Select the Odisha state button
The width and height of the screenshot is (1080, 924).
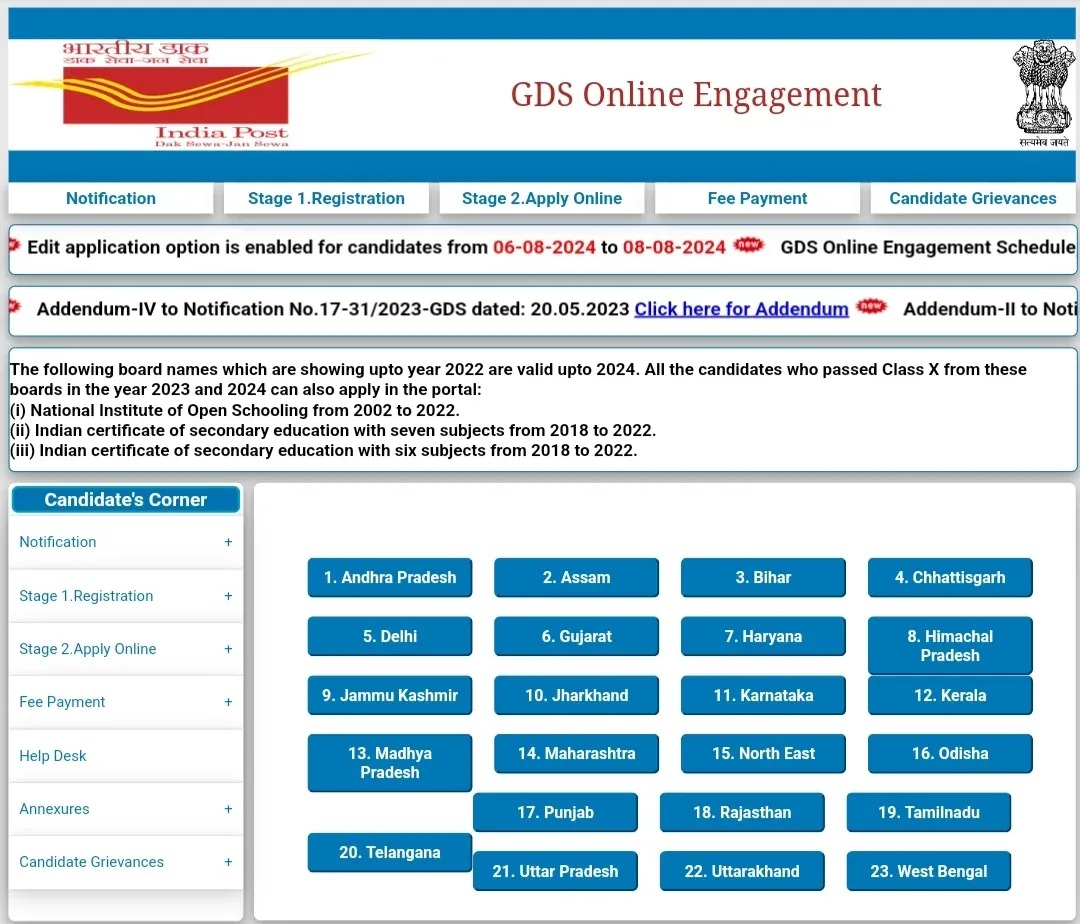[x=950, y=753]
